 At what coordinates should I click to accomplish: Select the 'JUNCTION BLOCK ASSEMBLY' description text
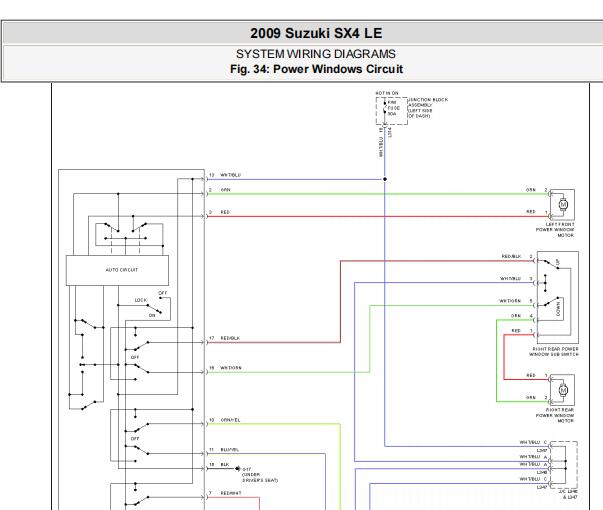coord(428,108)
